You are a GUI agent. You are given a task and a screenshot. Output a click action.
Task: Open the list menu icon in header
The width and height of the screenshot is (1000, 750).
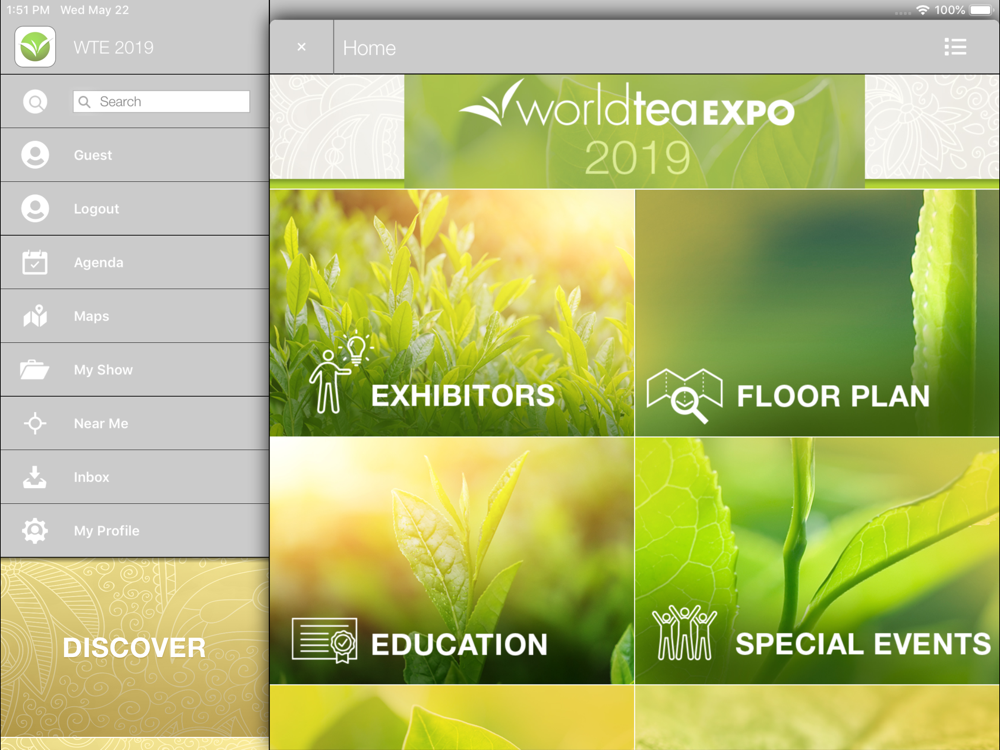pyautogui.click(x=955, y=47)
